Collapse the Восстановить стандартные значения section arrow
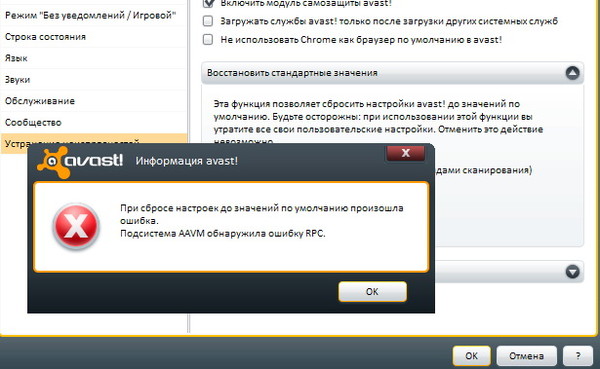This screenshot has height=369, width=600. click(572, 73)
